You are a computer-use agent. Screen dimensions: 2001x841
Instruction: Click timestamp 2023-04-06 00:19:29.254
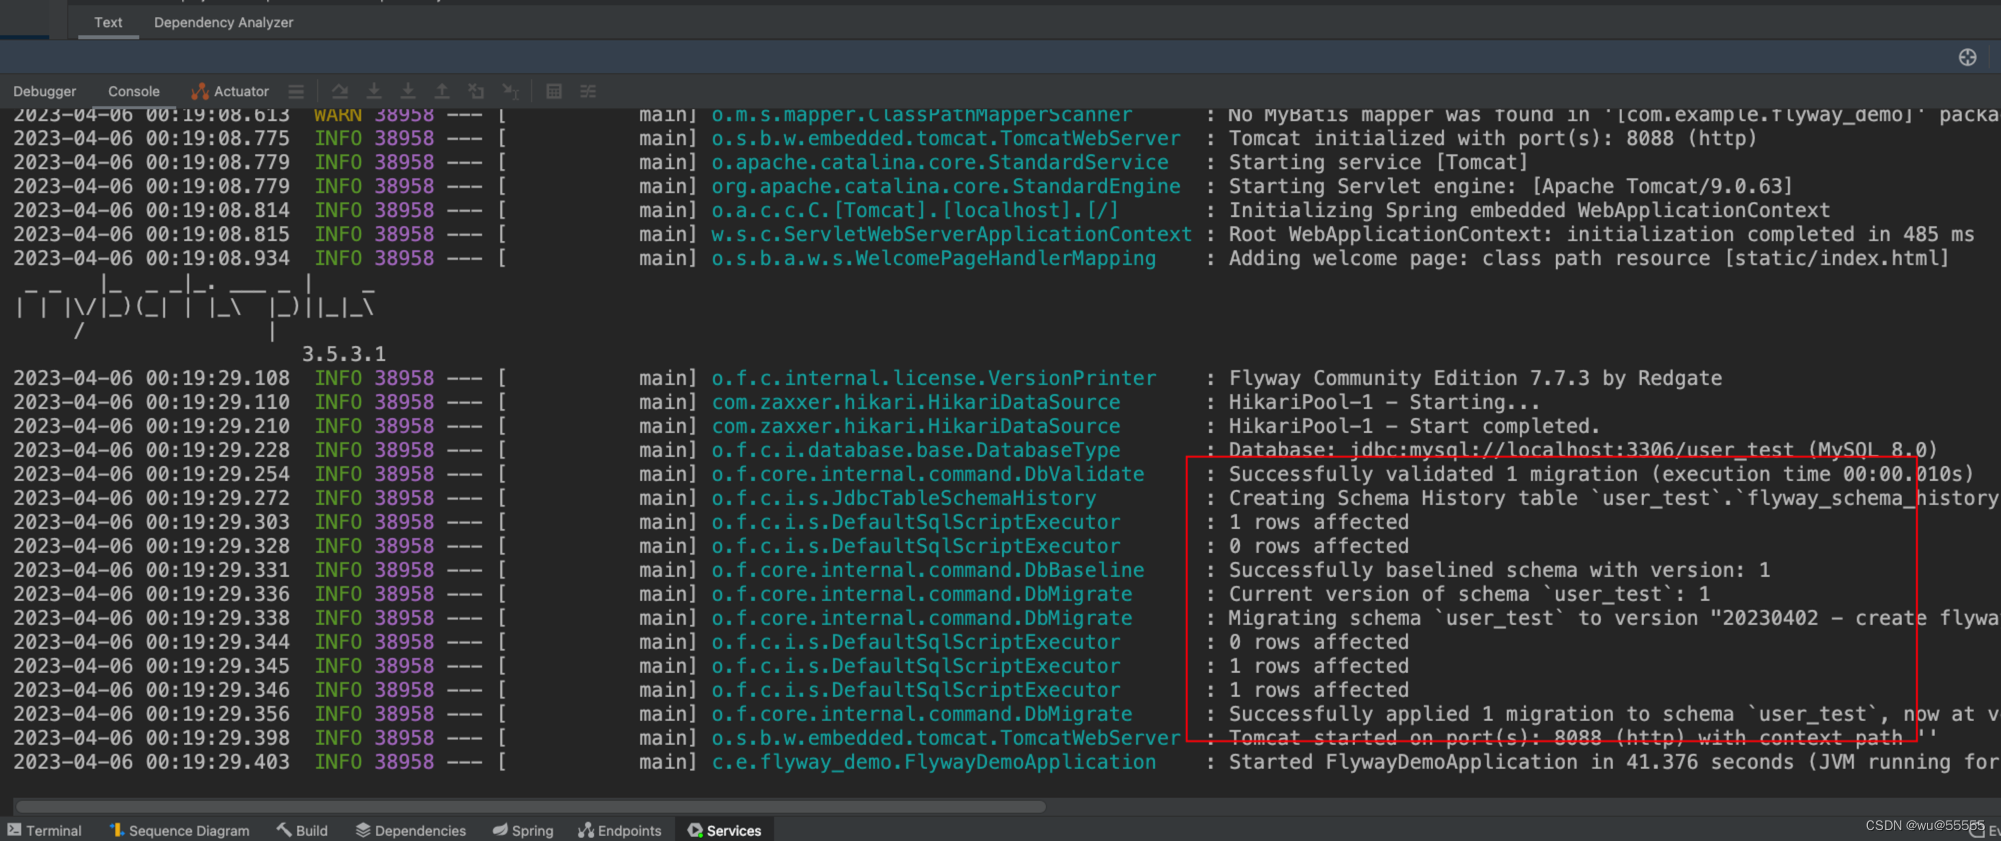click(152, 474)
